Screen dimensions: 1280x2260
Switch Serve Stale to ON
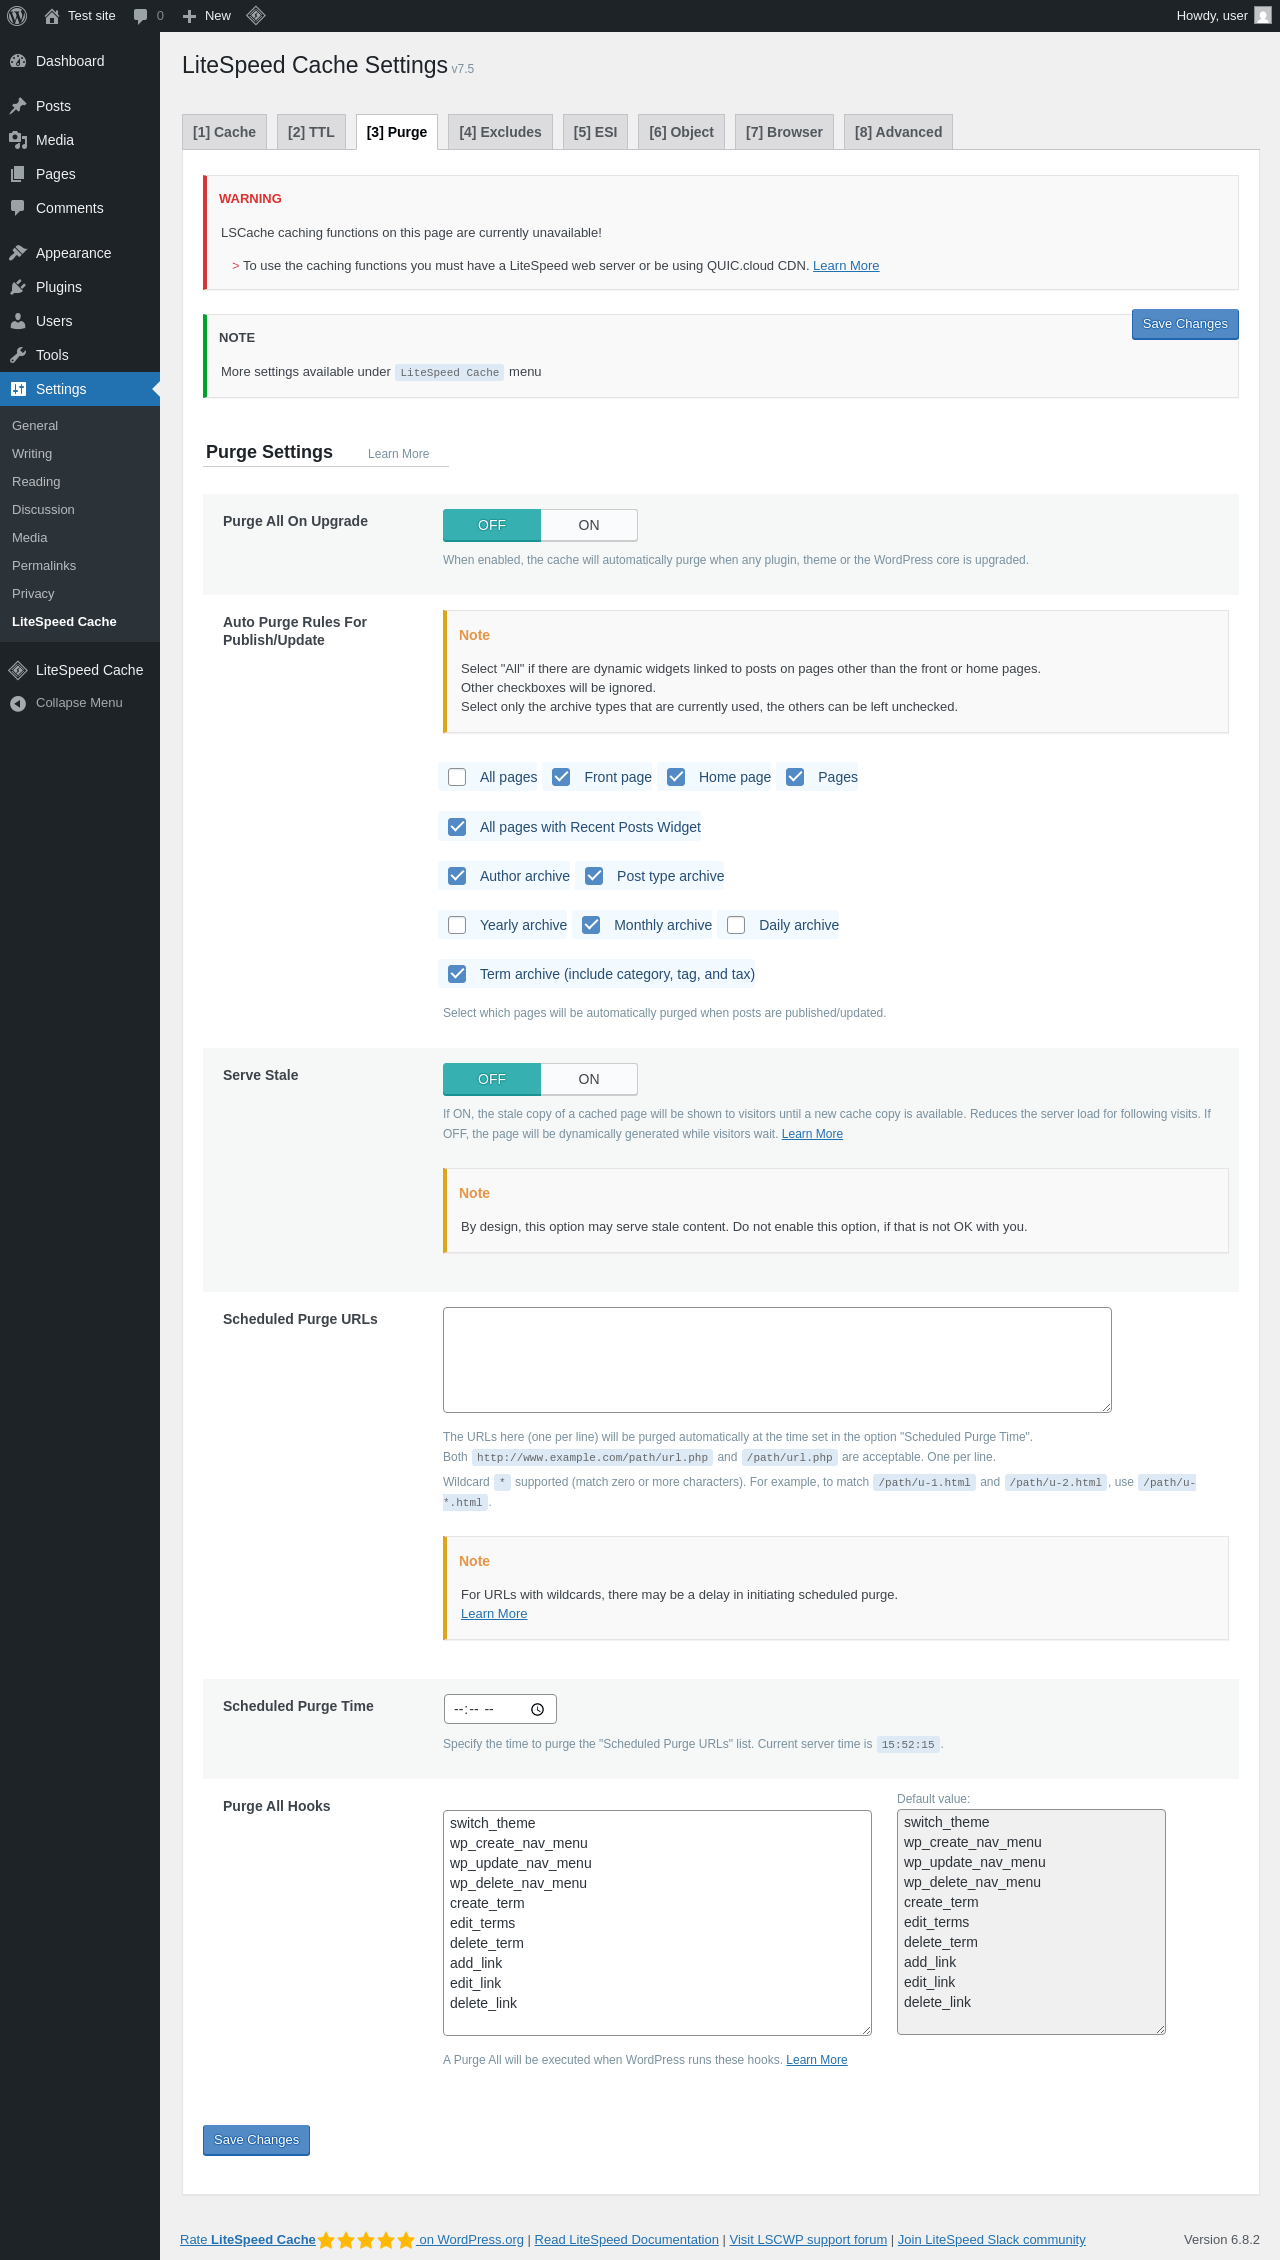pos(589,1079)
